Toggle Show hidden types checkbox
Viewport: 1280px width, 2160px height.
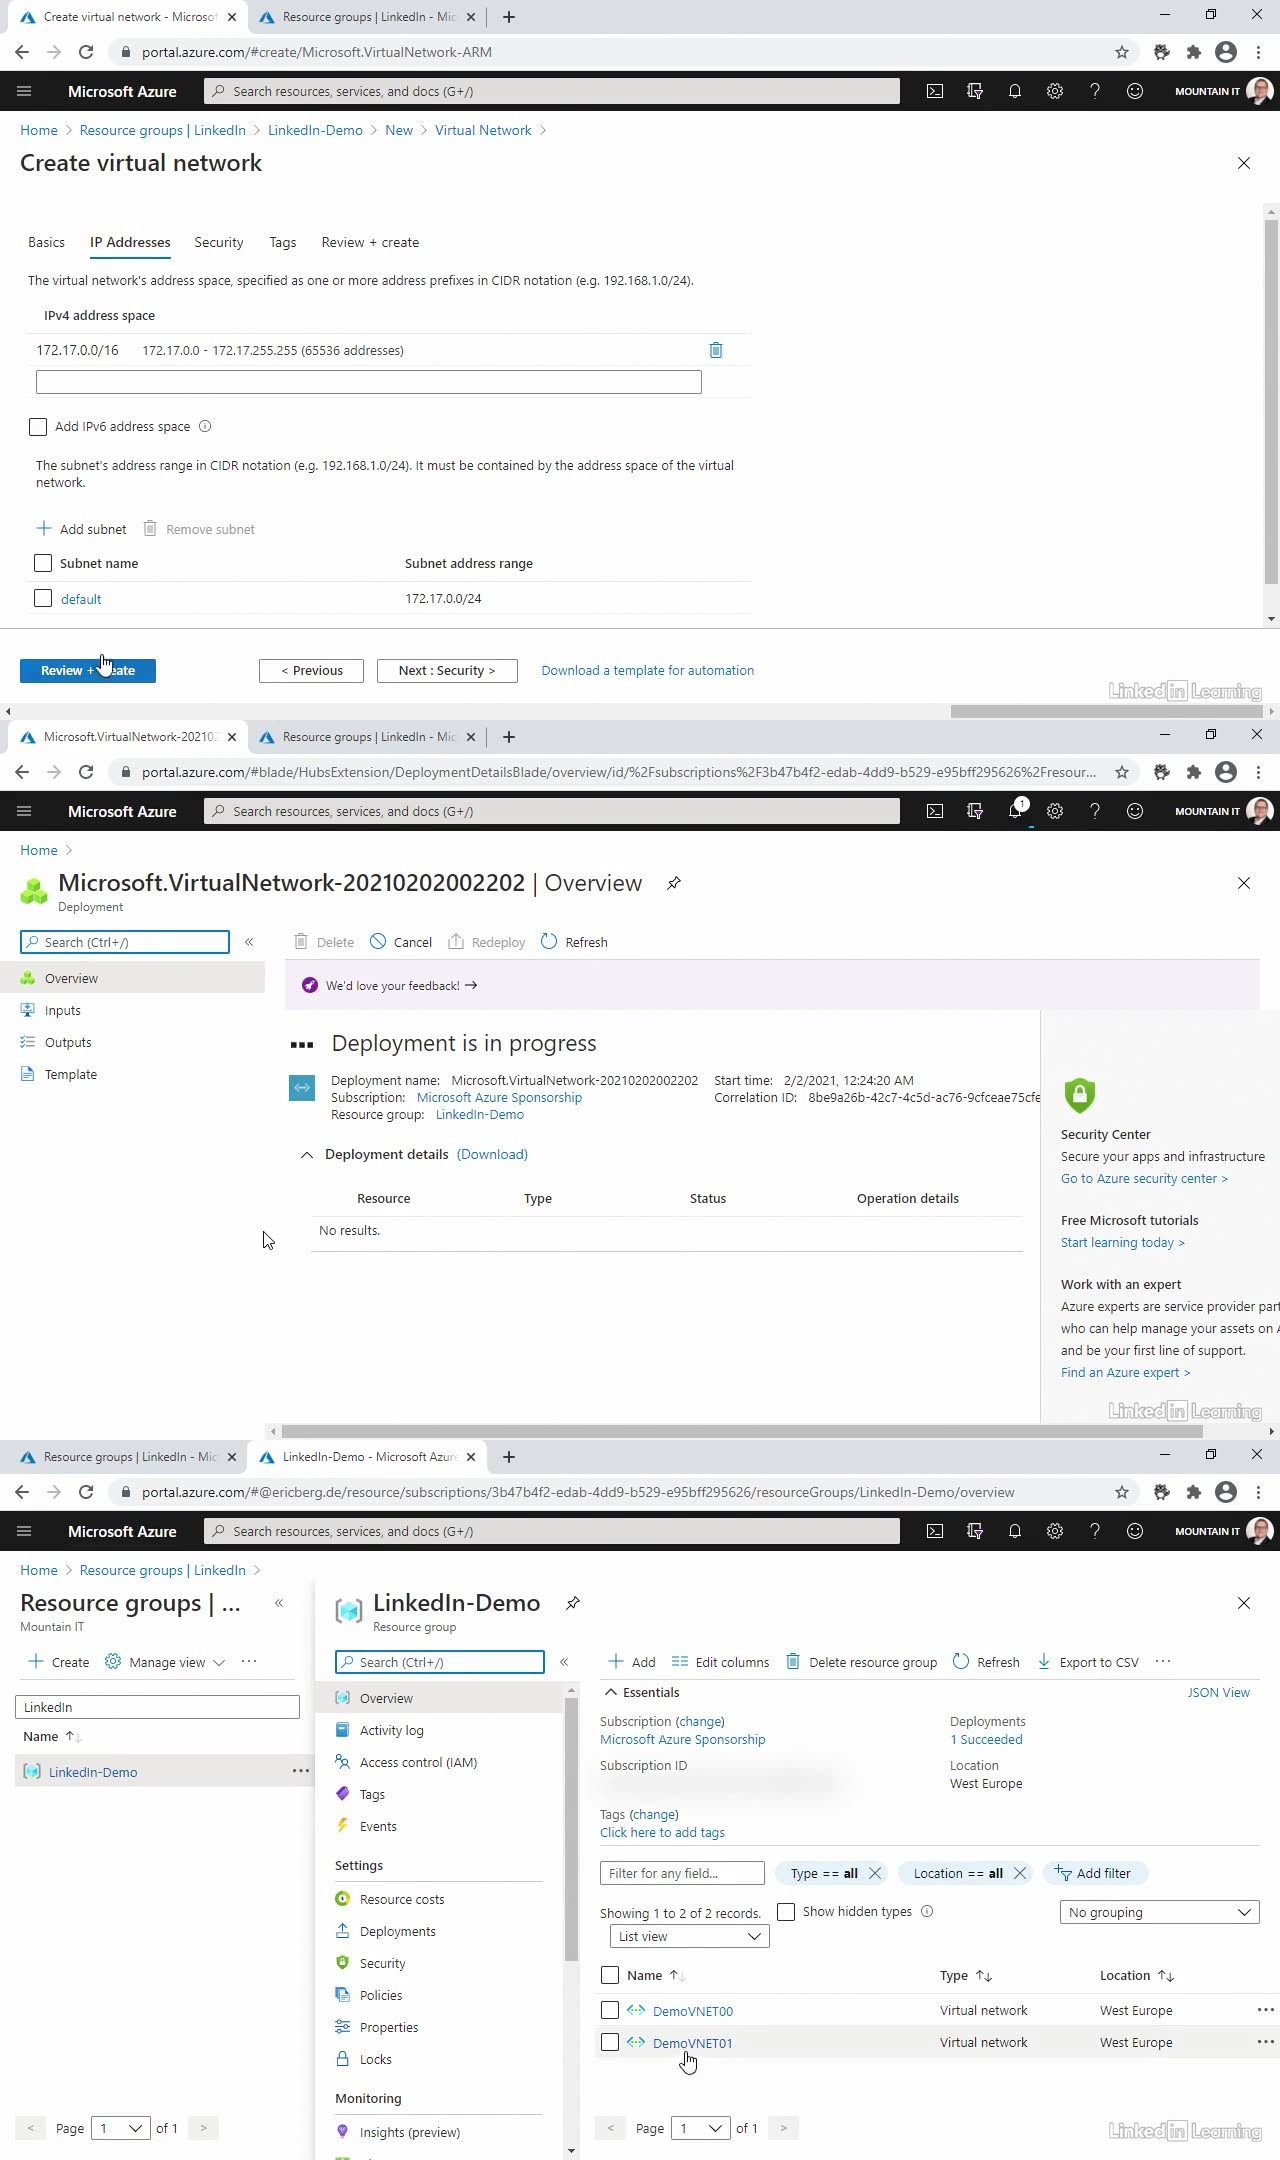[x=786, y=1911]
